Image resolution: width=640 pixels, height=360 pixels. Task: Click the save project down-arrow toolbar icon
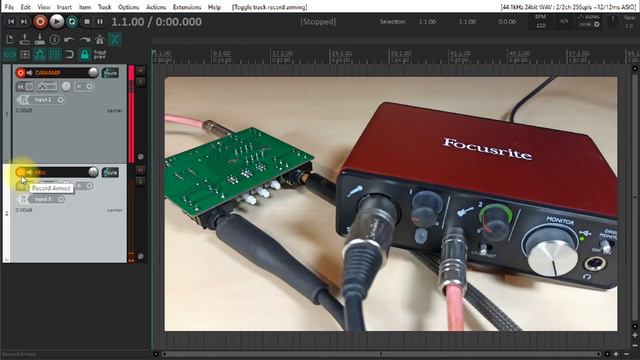click(40, 40)
